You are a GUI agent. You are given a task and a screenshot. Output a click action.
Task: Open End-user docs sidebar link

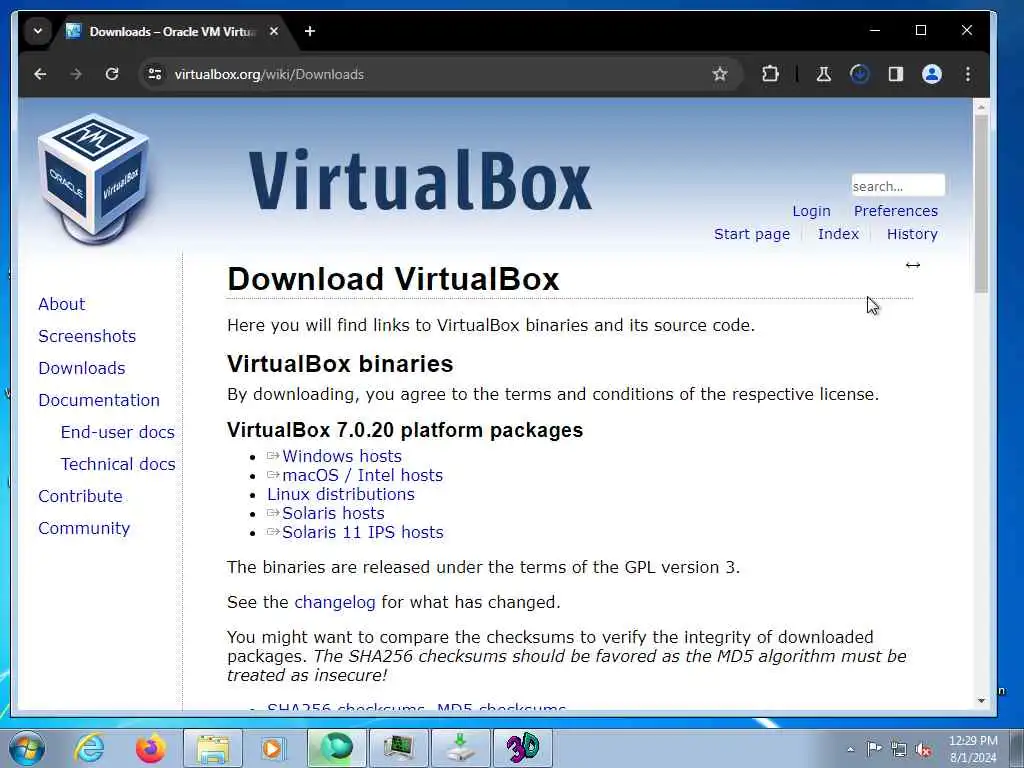[118, 432]
